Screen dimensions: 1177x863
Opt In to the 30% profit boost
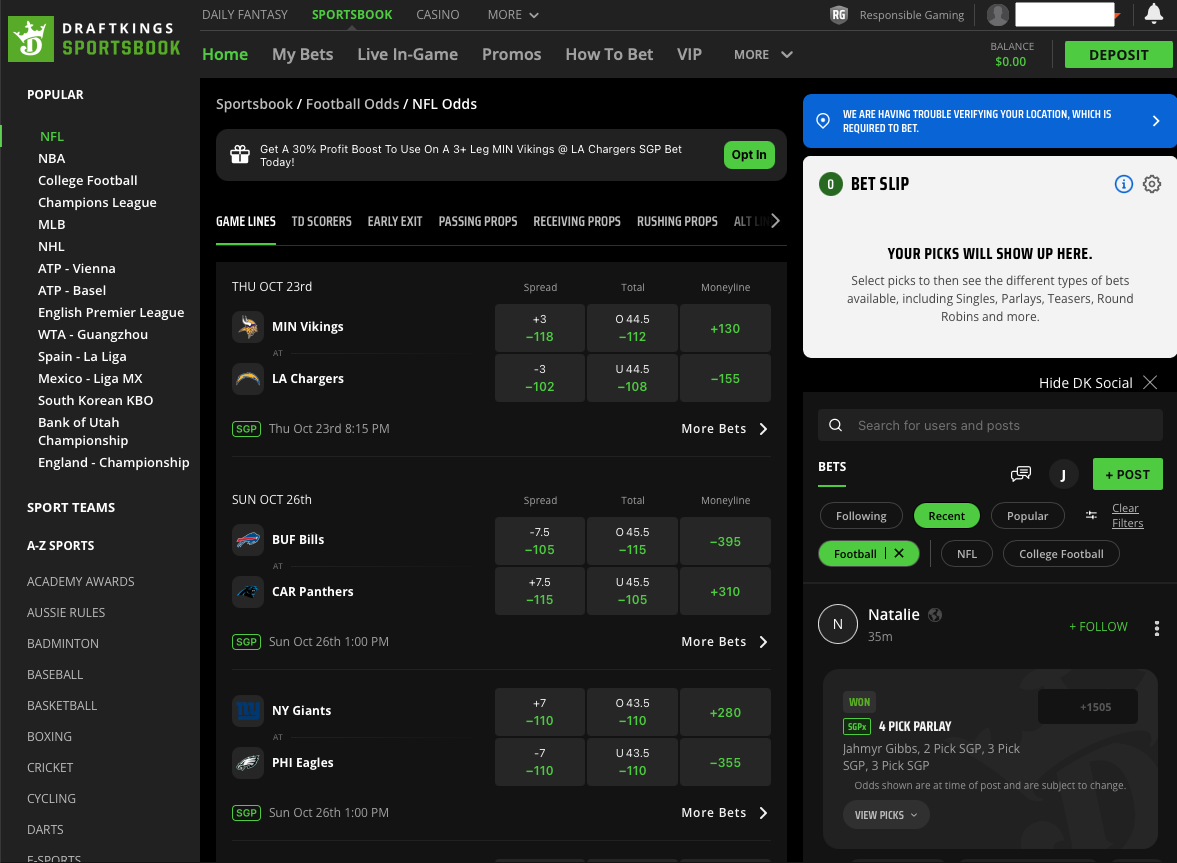pos(749,154)
